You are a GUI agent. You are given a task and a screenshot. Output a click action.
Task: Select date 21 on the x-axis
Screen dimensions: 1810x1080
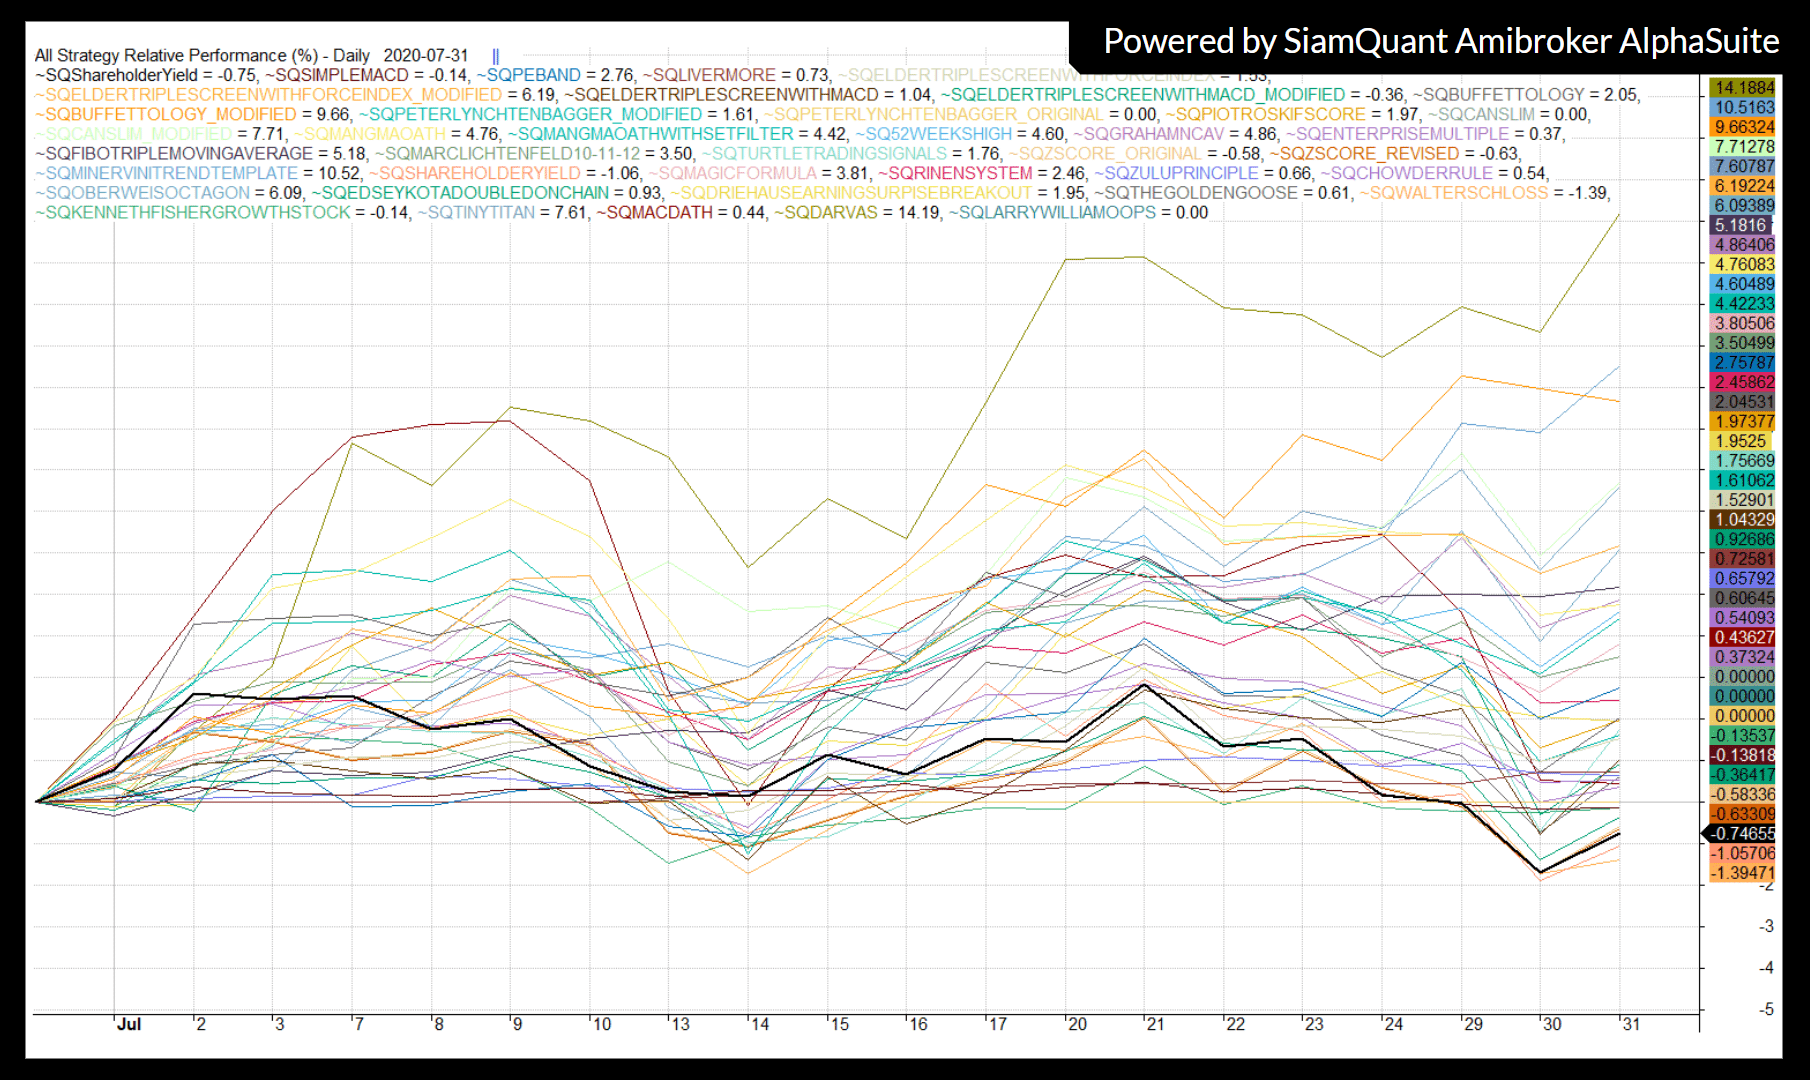click(x=1155, y=1024)
